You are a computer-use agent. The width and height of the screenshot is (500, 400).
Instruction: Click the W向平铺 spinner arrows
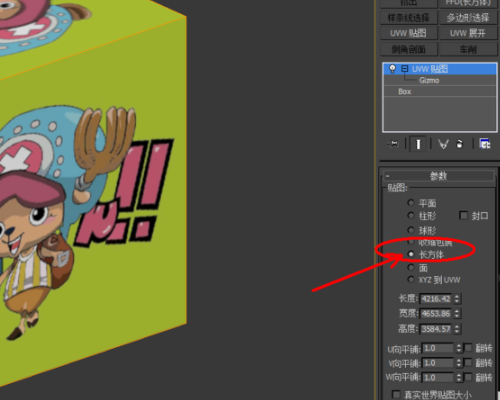(459, 378)
